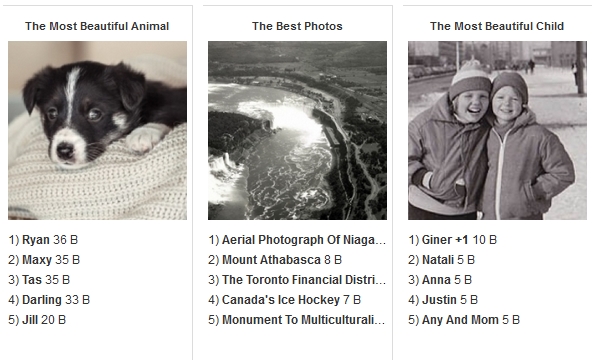Viewport: 592px width, 360px height.
Task: Click Canada's Ice Hockey entry
Action: point(281,300)
